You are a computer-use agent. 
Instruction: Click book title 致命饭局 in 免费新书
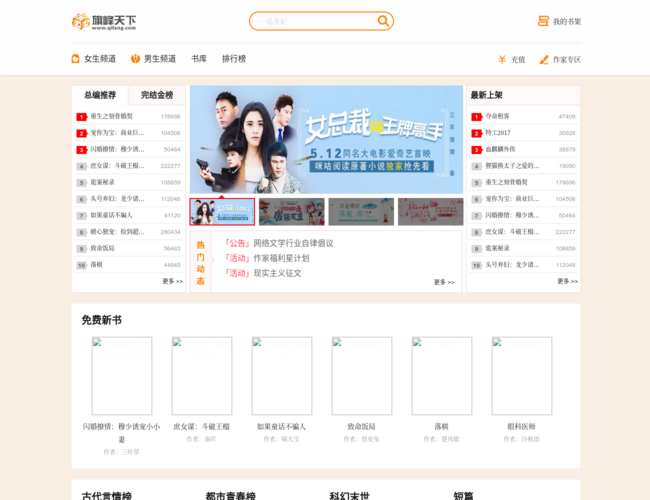point(361,427)
